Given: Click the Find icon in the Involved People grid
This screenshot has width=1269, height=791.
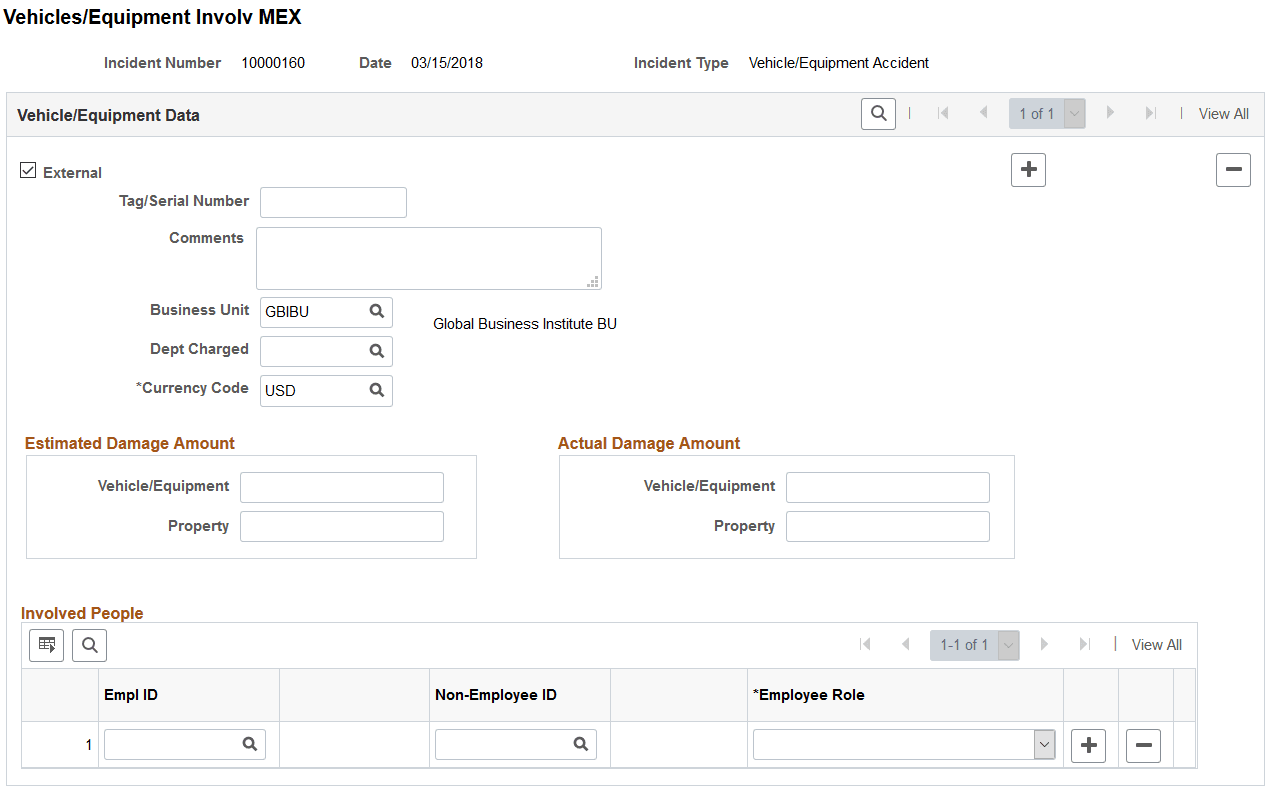Looking at the screenshot, I should [x=89, y=645].
